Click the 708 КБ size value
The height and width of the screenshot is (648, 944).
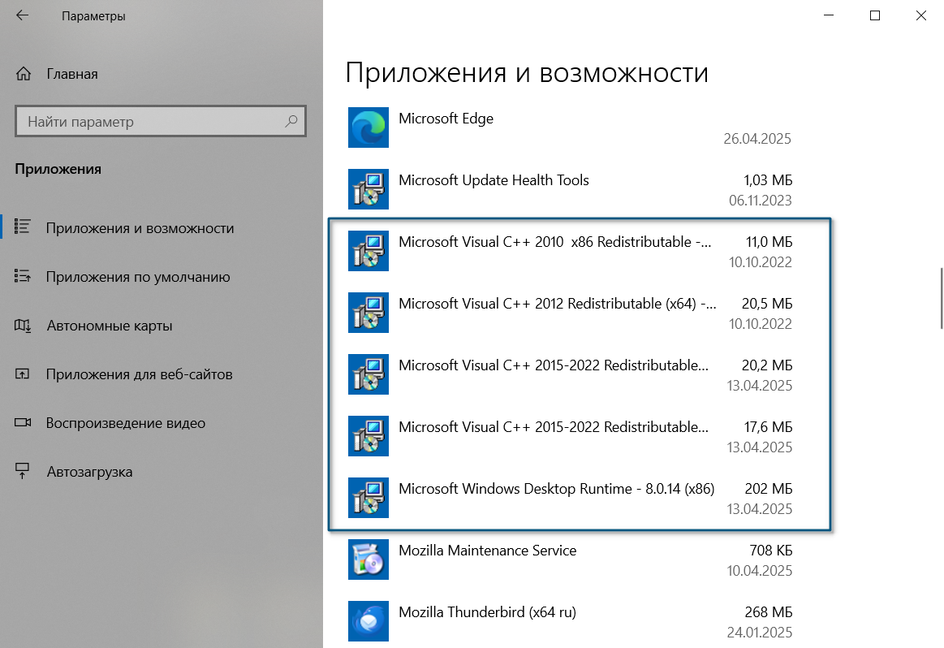tap(771, 550)
